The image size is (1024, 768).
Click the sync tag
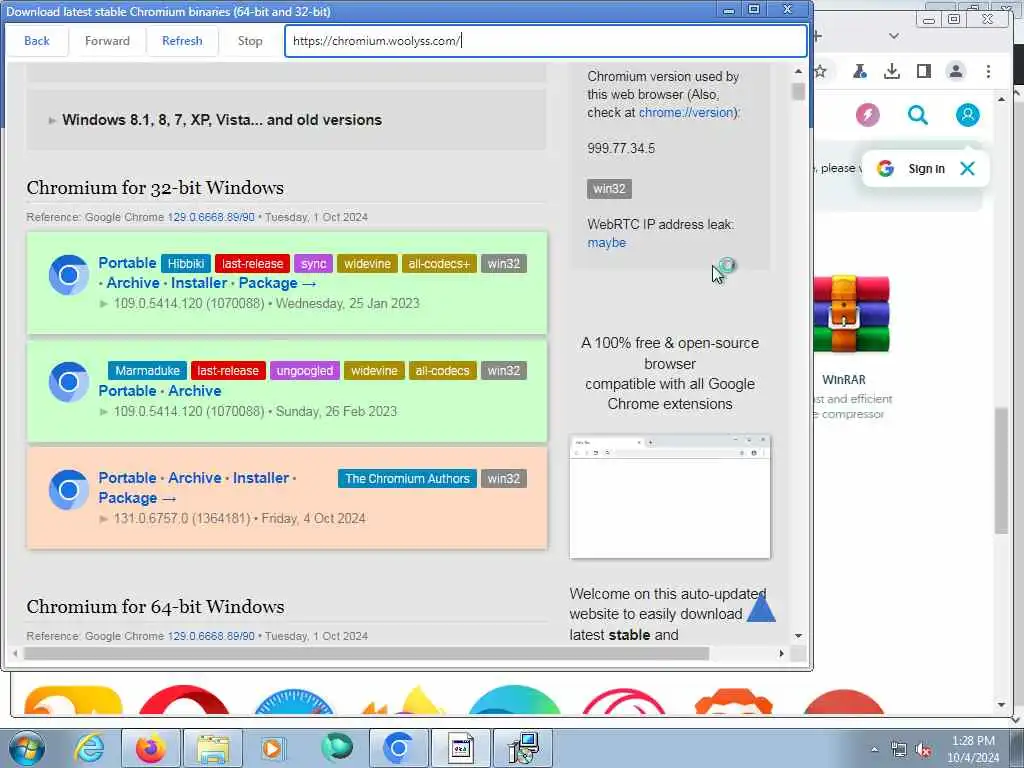[x=313, y=264]
